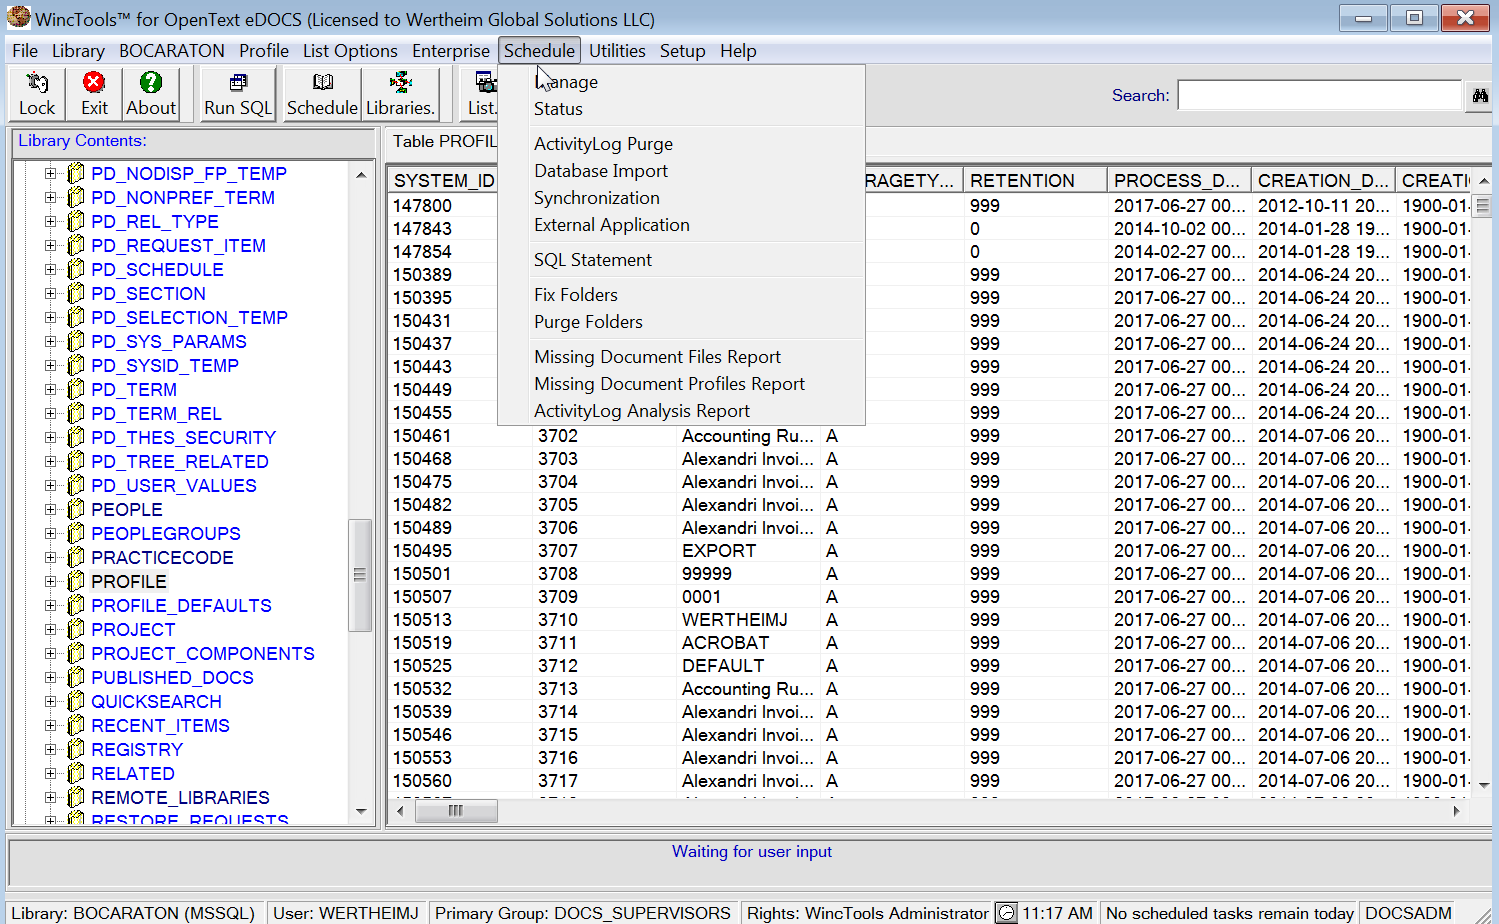Click the REGISTRY table icon
This screenshot has width=1499, height=924.
coord(76,750)
